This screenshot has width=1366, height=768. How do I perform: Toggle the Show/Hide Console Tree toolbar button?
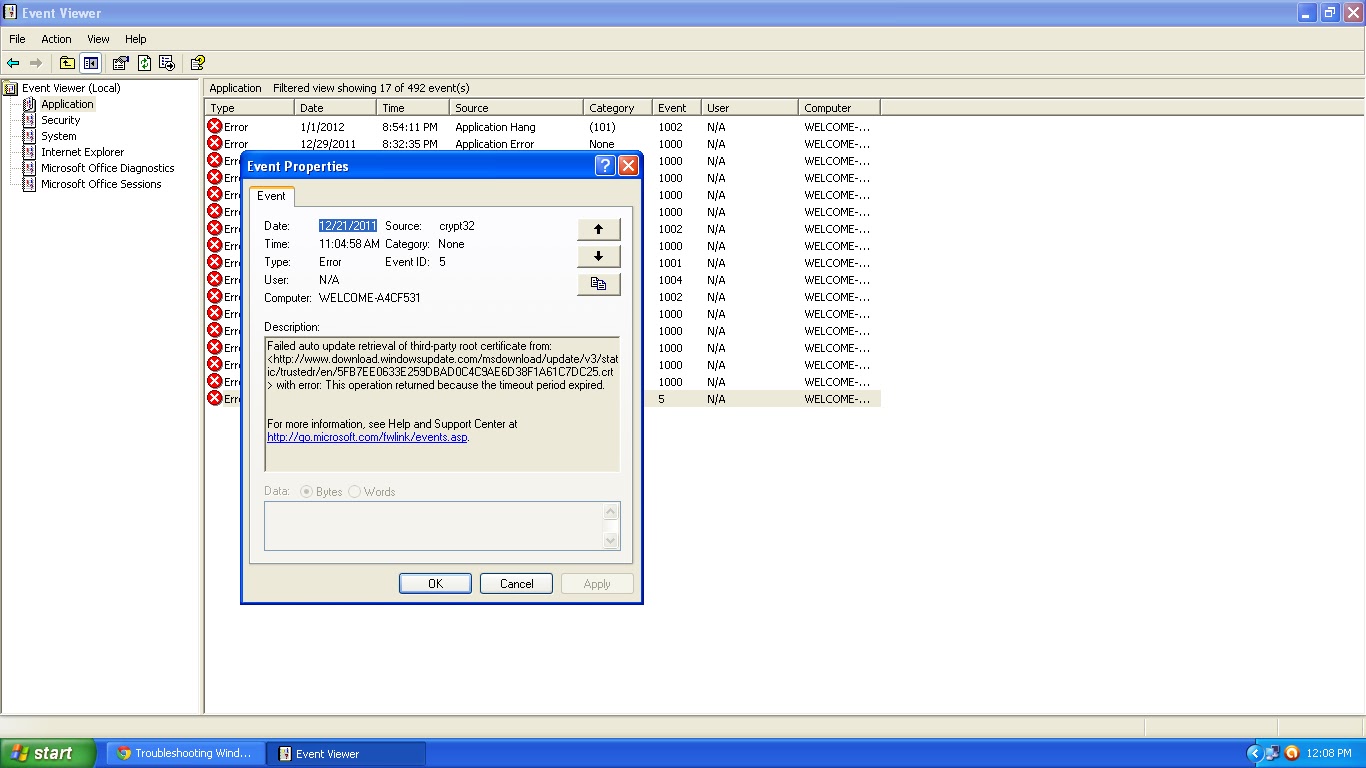(x=91, y=63)
